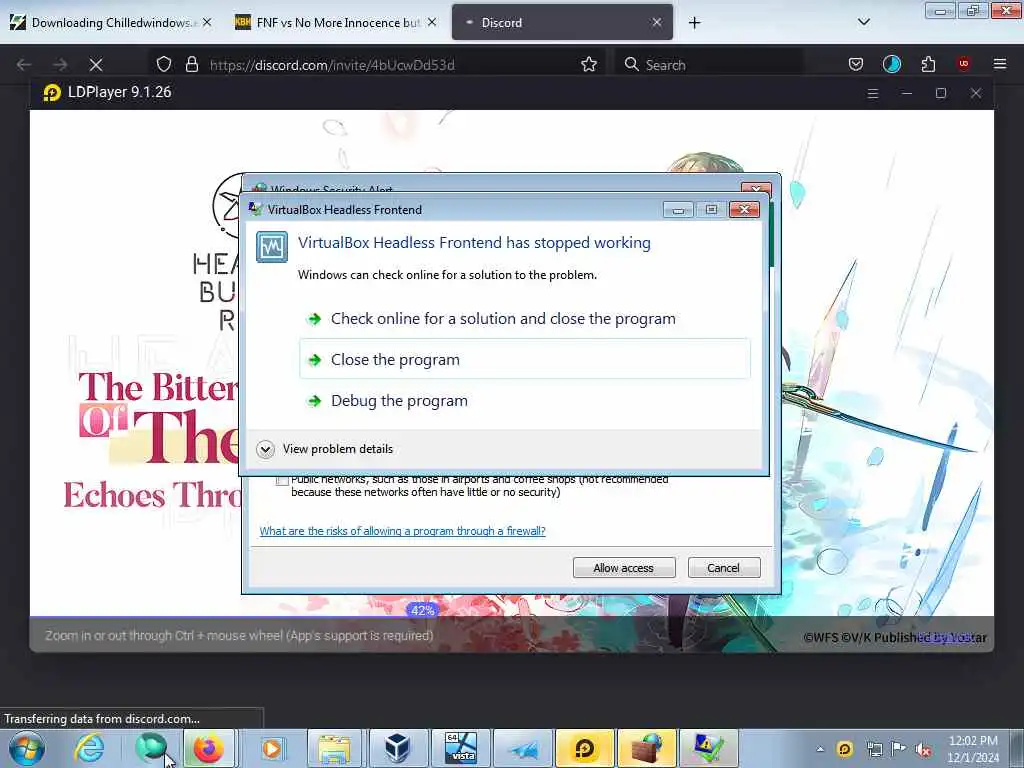Close the Discord tab
1024x768 pixels.
point(656,22)
